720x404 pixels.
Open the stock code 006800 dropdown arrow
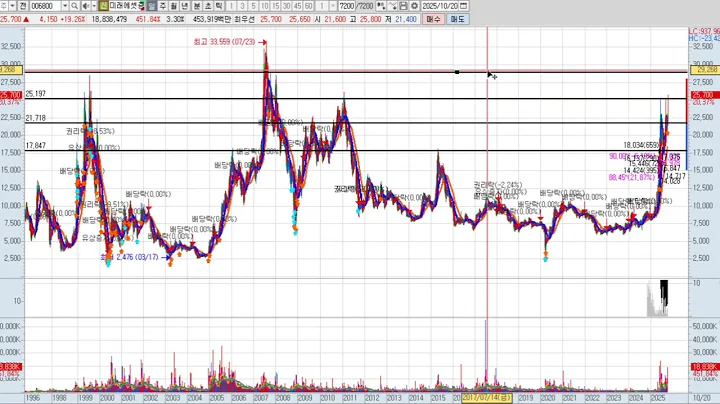click(x=65, y=6)
